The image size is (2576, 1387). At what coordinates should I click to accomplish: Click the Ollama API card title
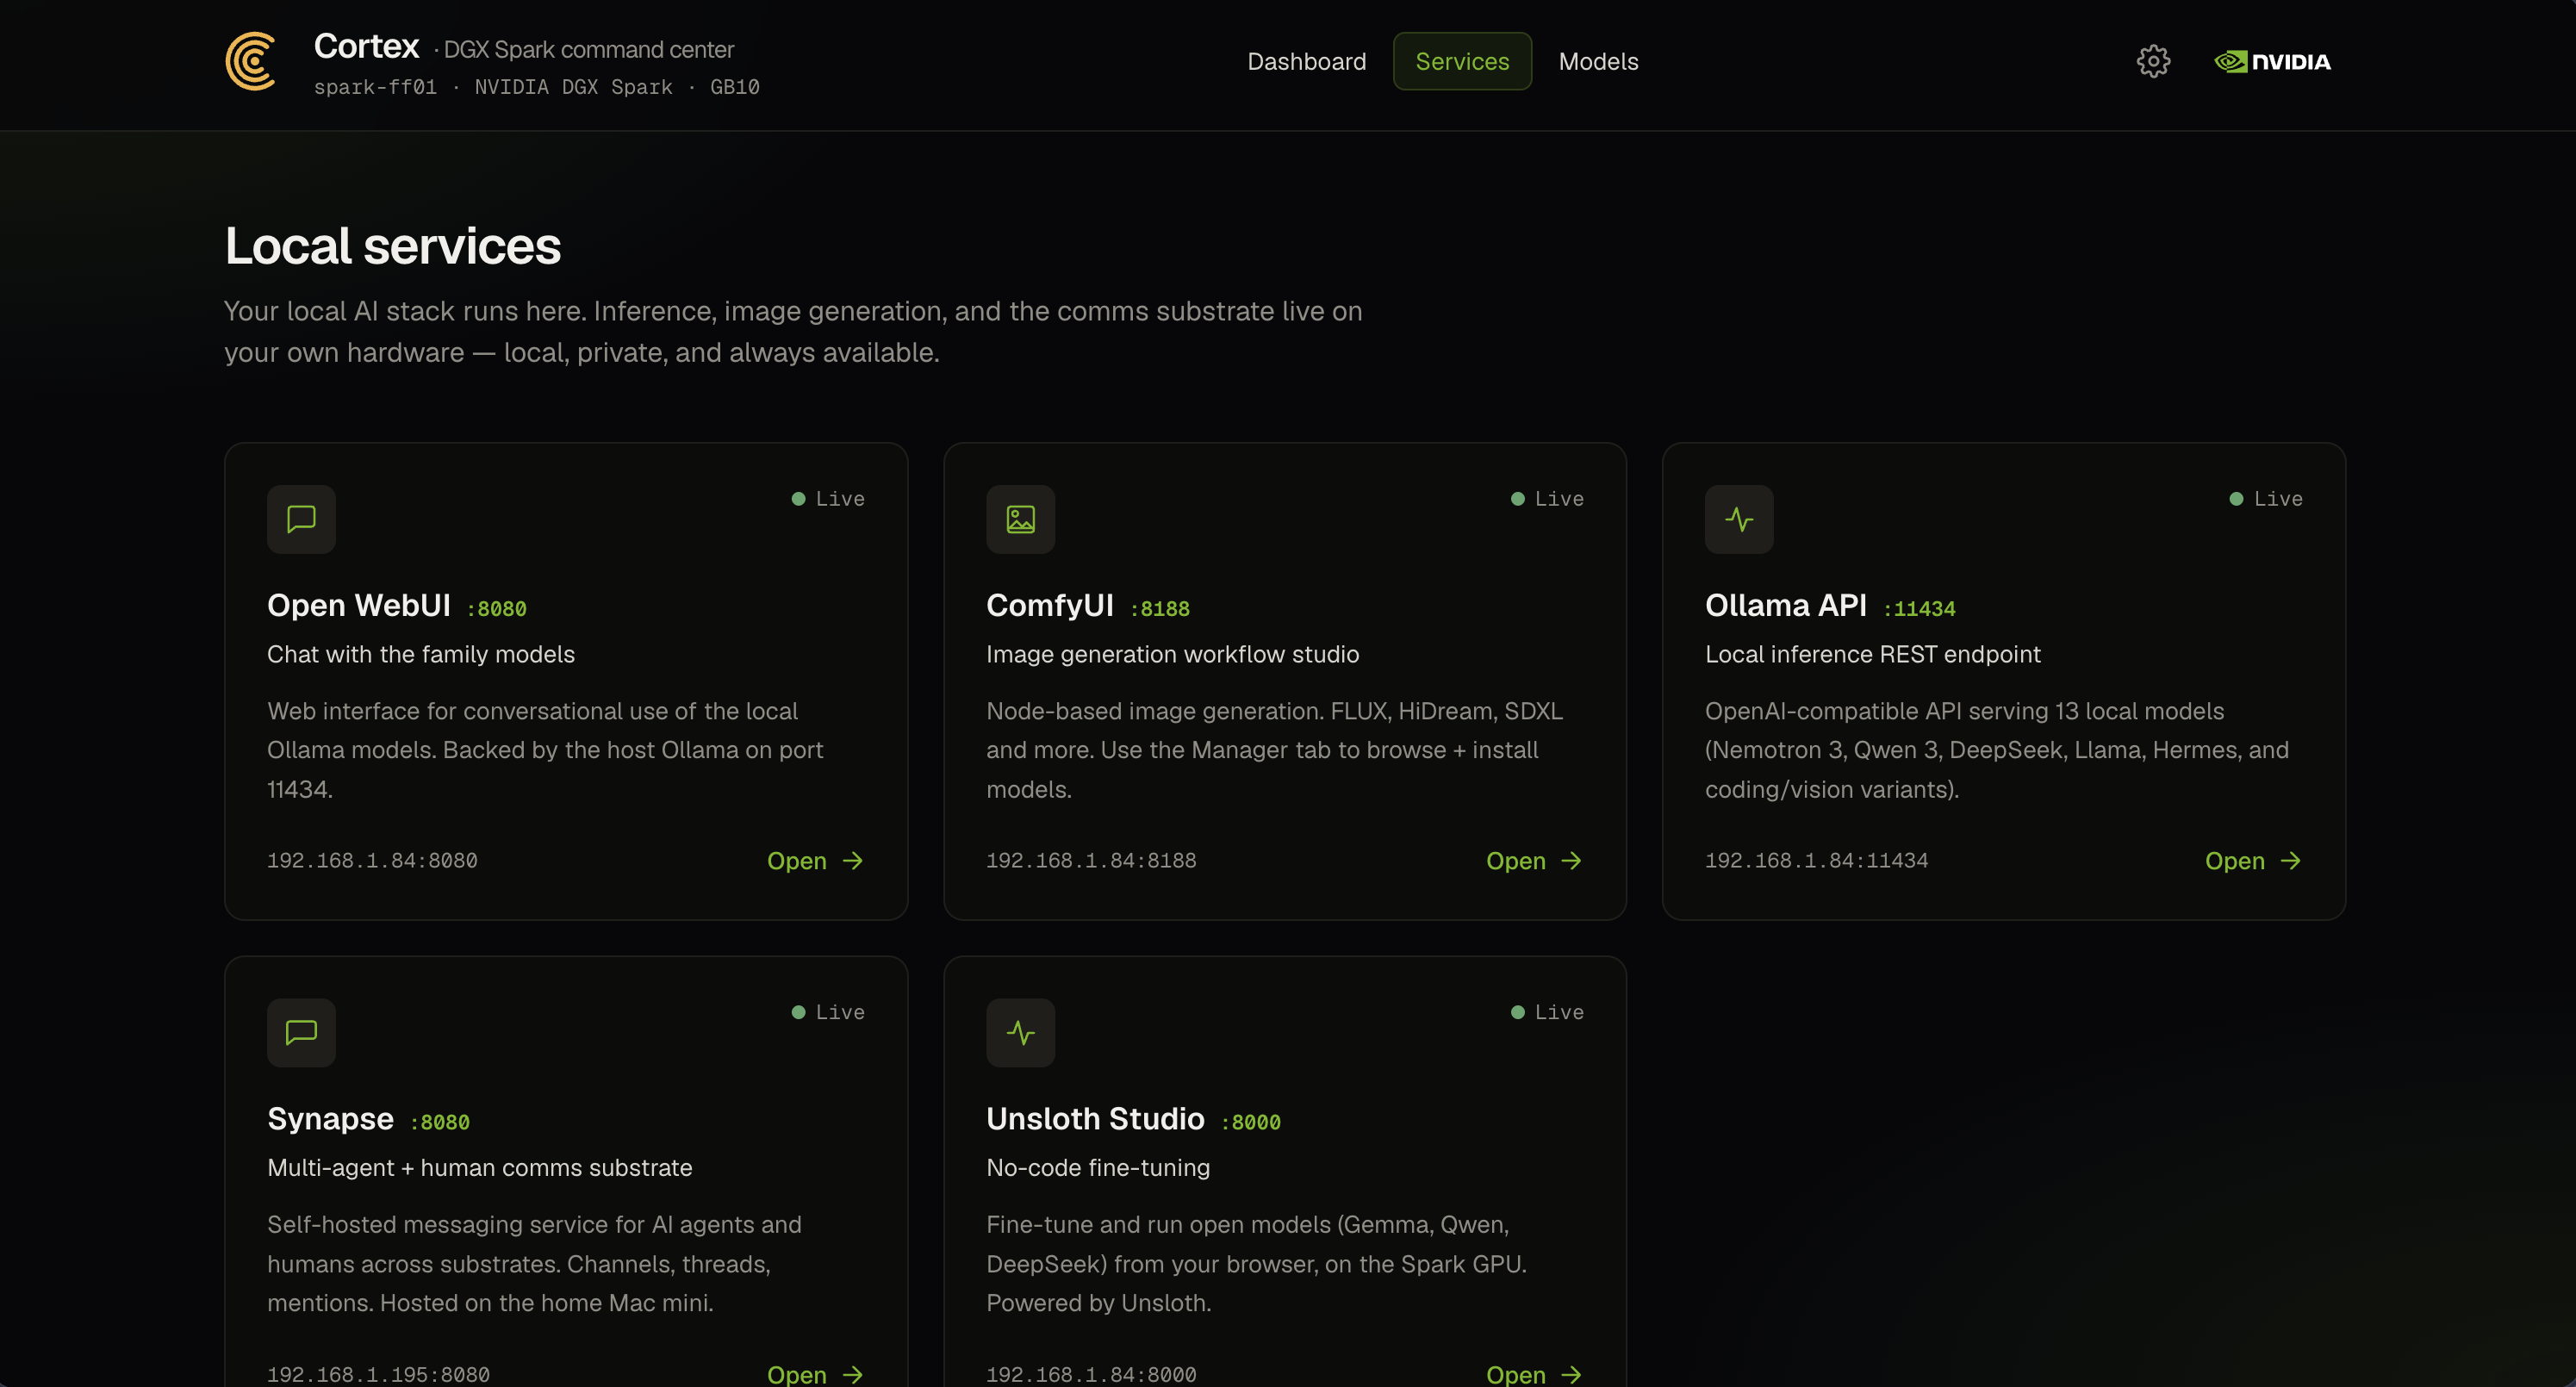point(1786,605)
